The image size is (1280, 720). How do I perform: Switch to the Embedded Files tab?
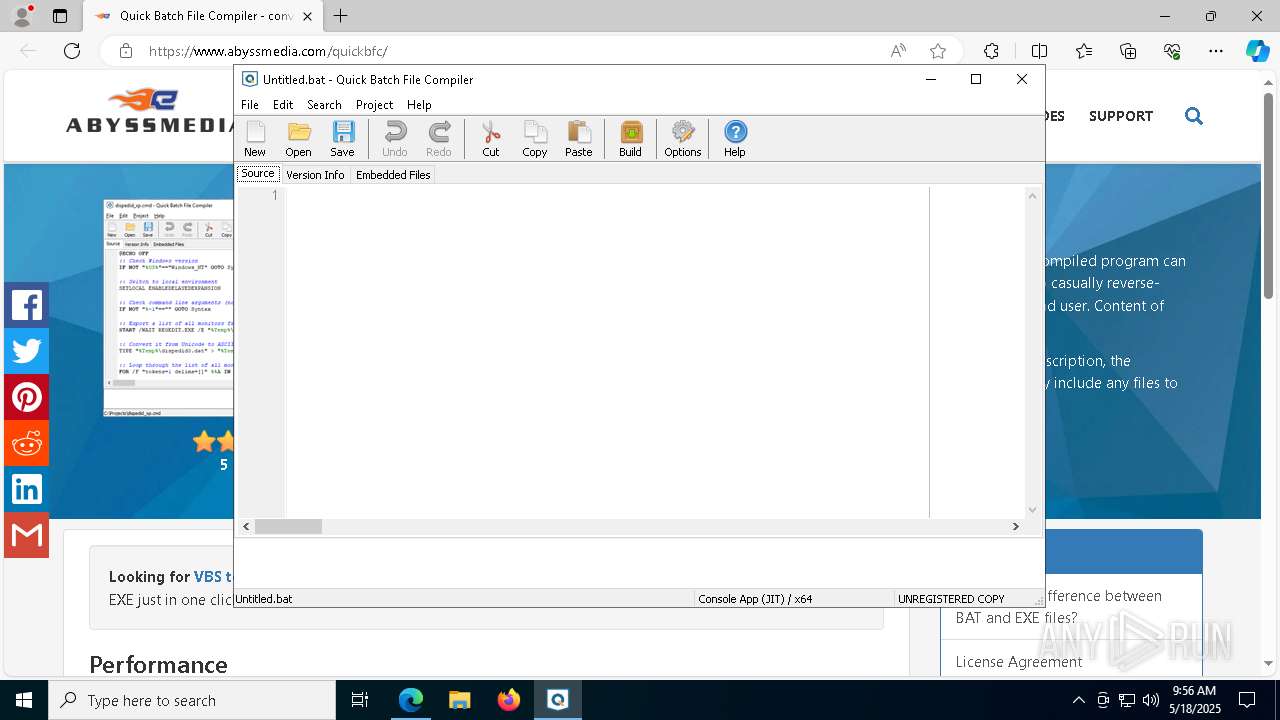click(x=393, y=175)
